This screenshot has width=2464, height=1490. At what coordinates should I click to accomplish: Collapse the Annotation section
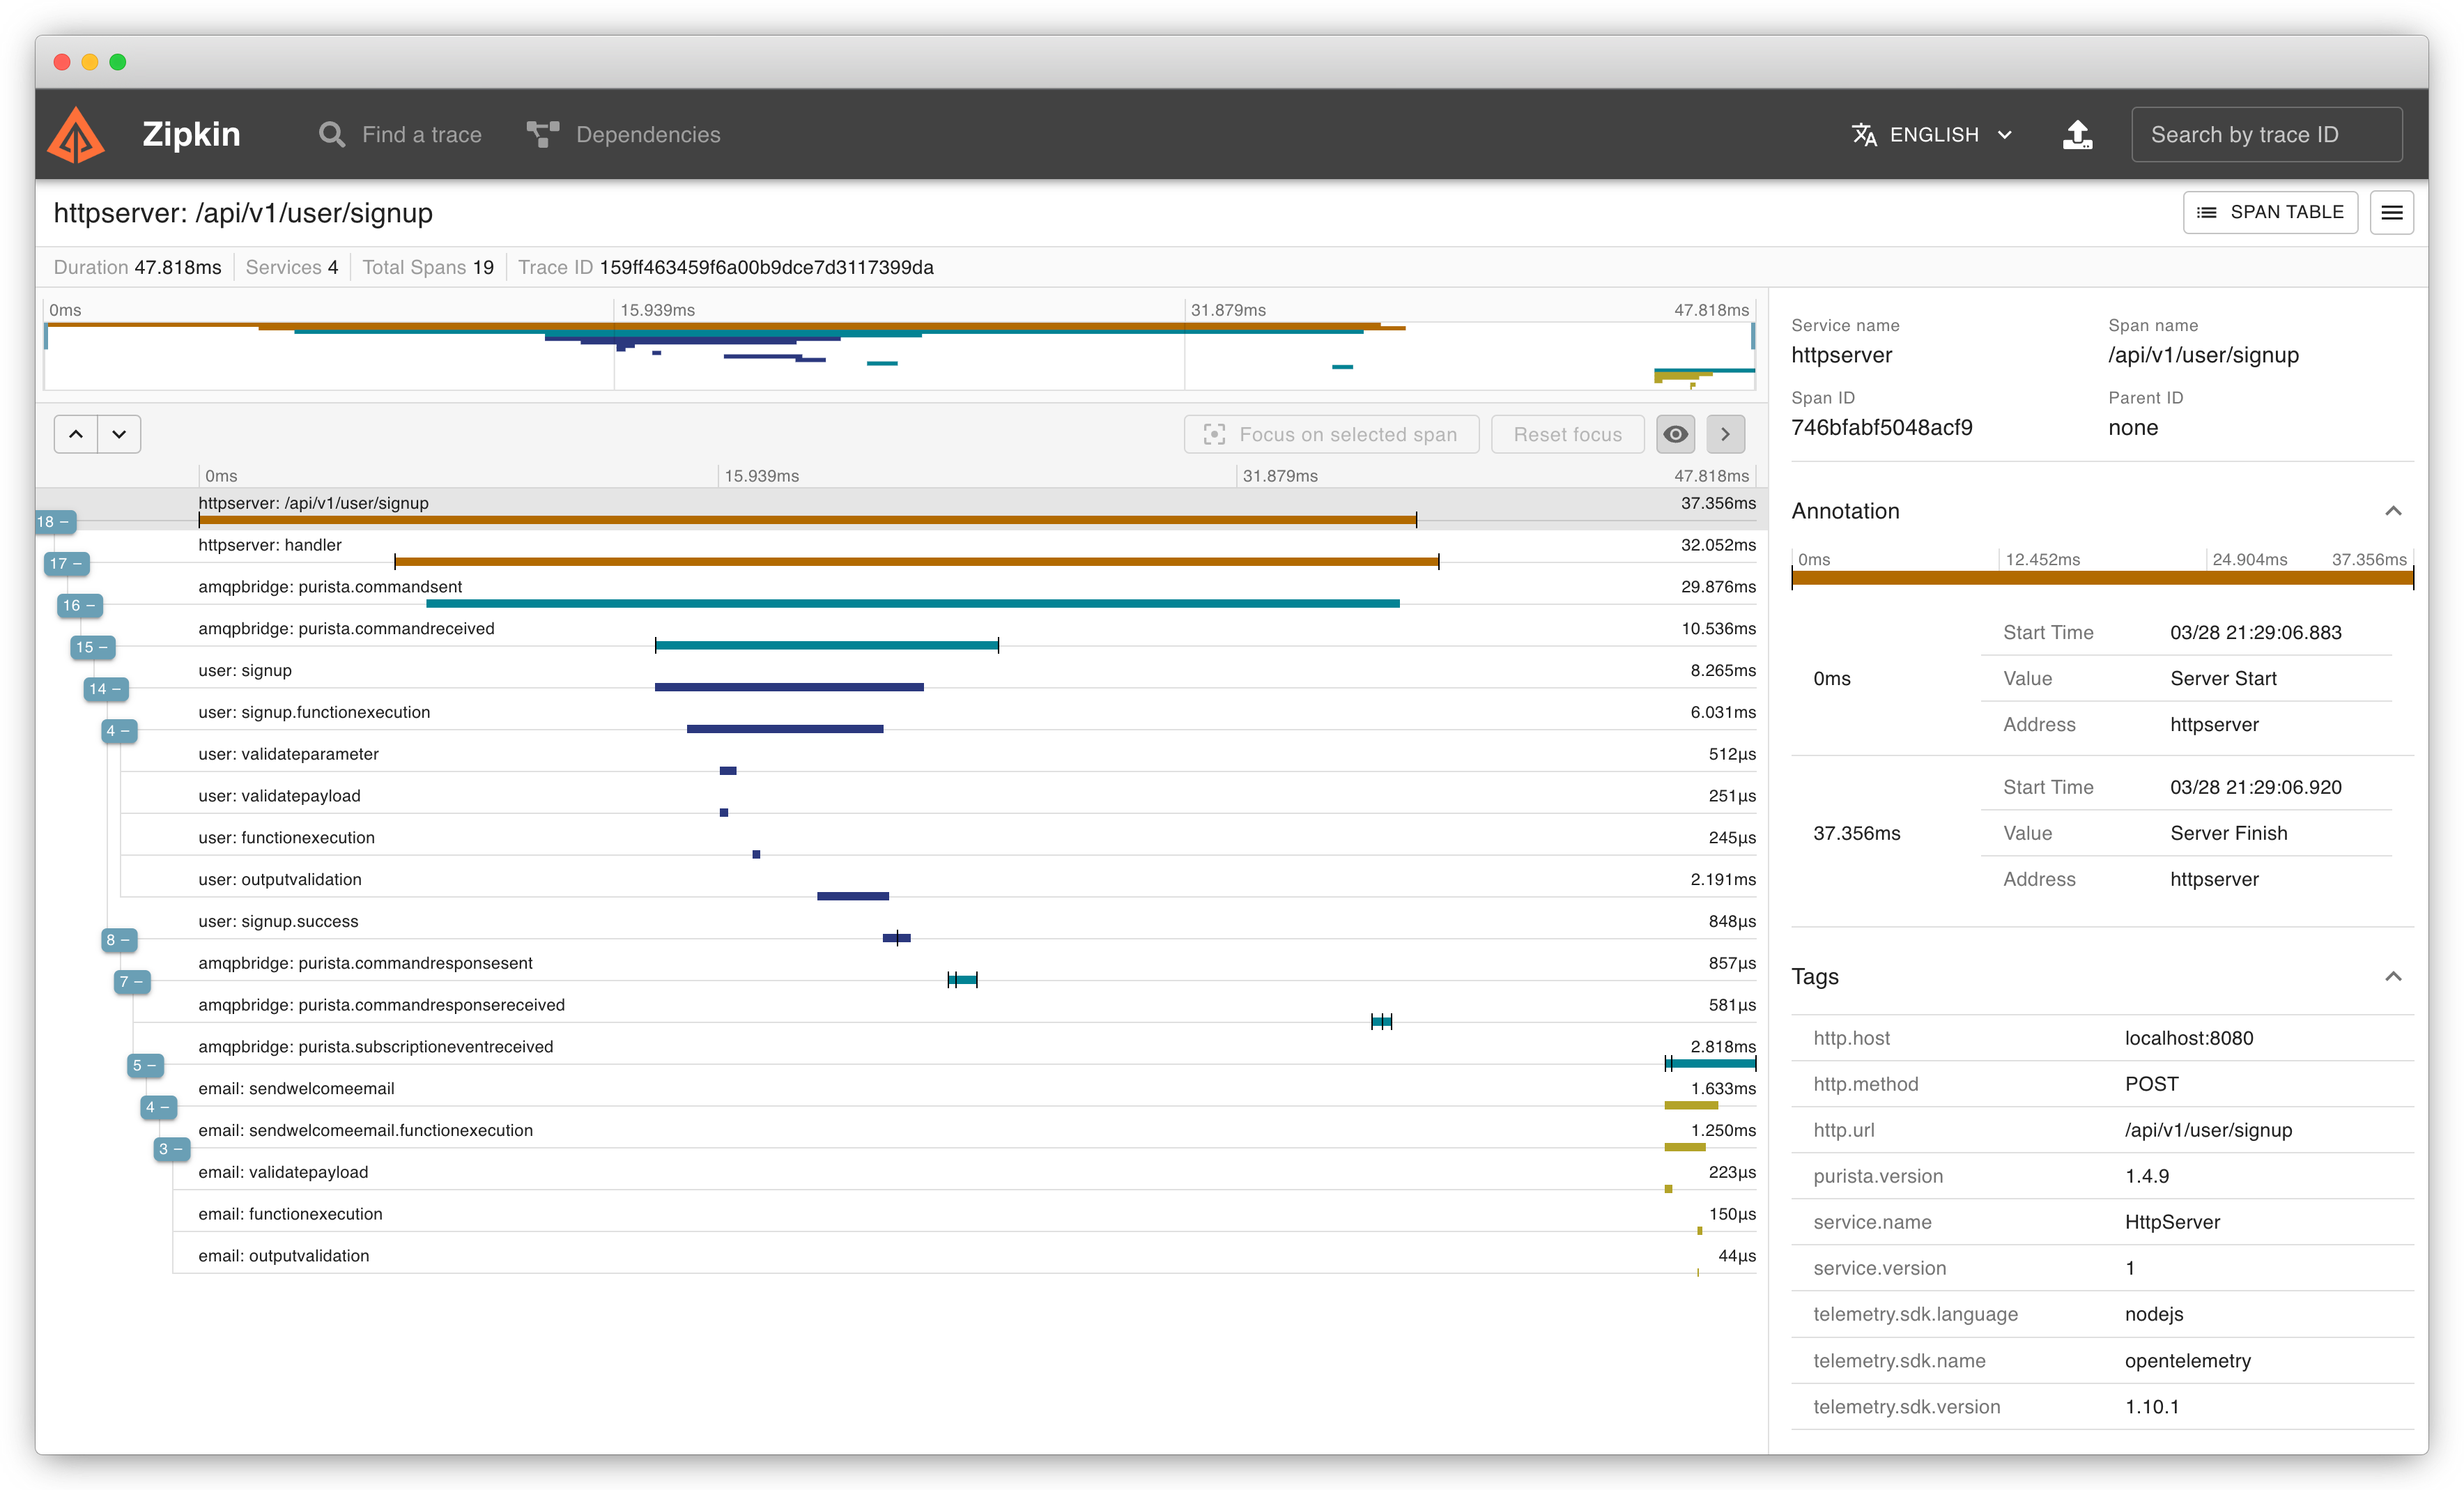(x=2392, y=511)
